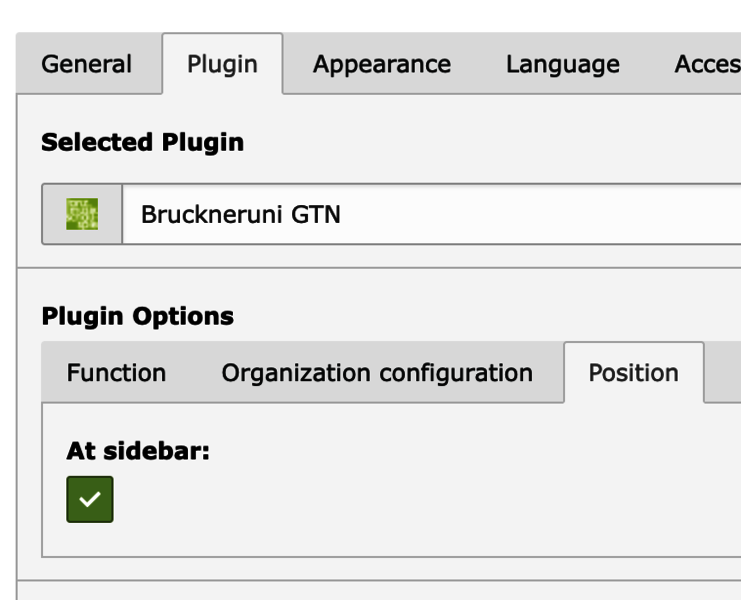Switch to the Function options tab
Image resolution: width=741 pixels, height=600 pixels.
click(x=116, y=373)
